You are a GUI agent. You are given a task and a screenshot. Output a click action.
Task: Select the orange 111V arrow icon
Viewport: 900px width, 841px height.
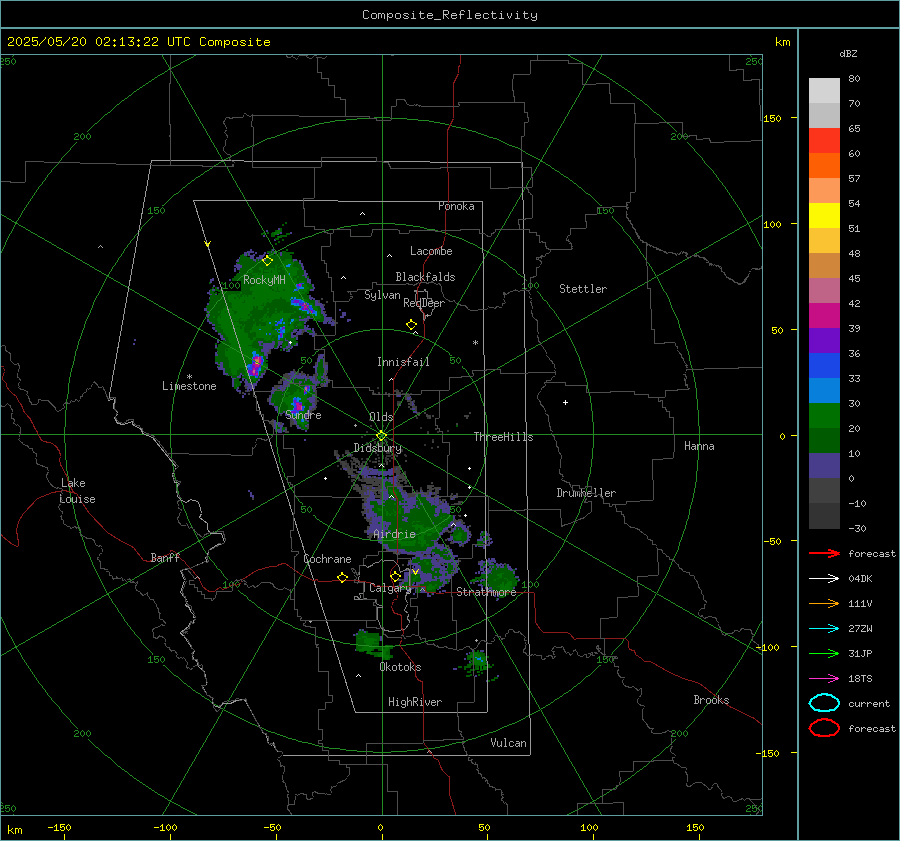(x=824, y=603)
